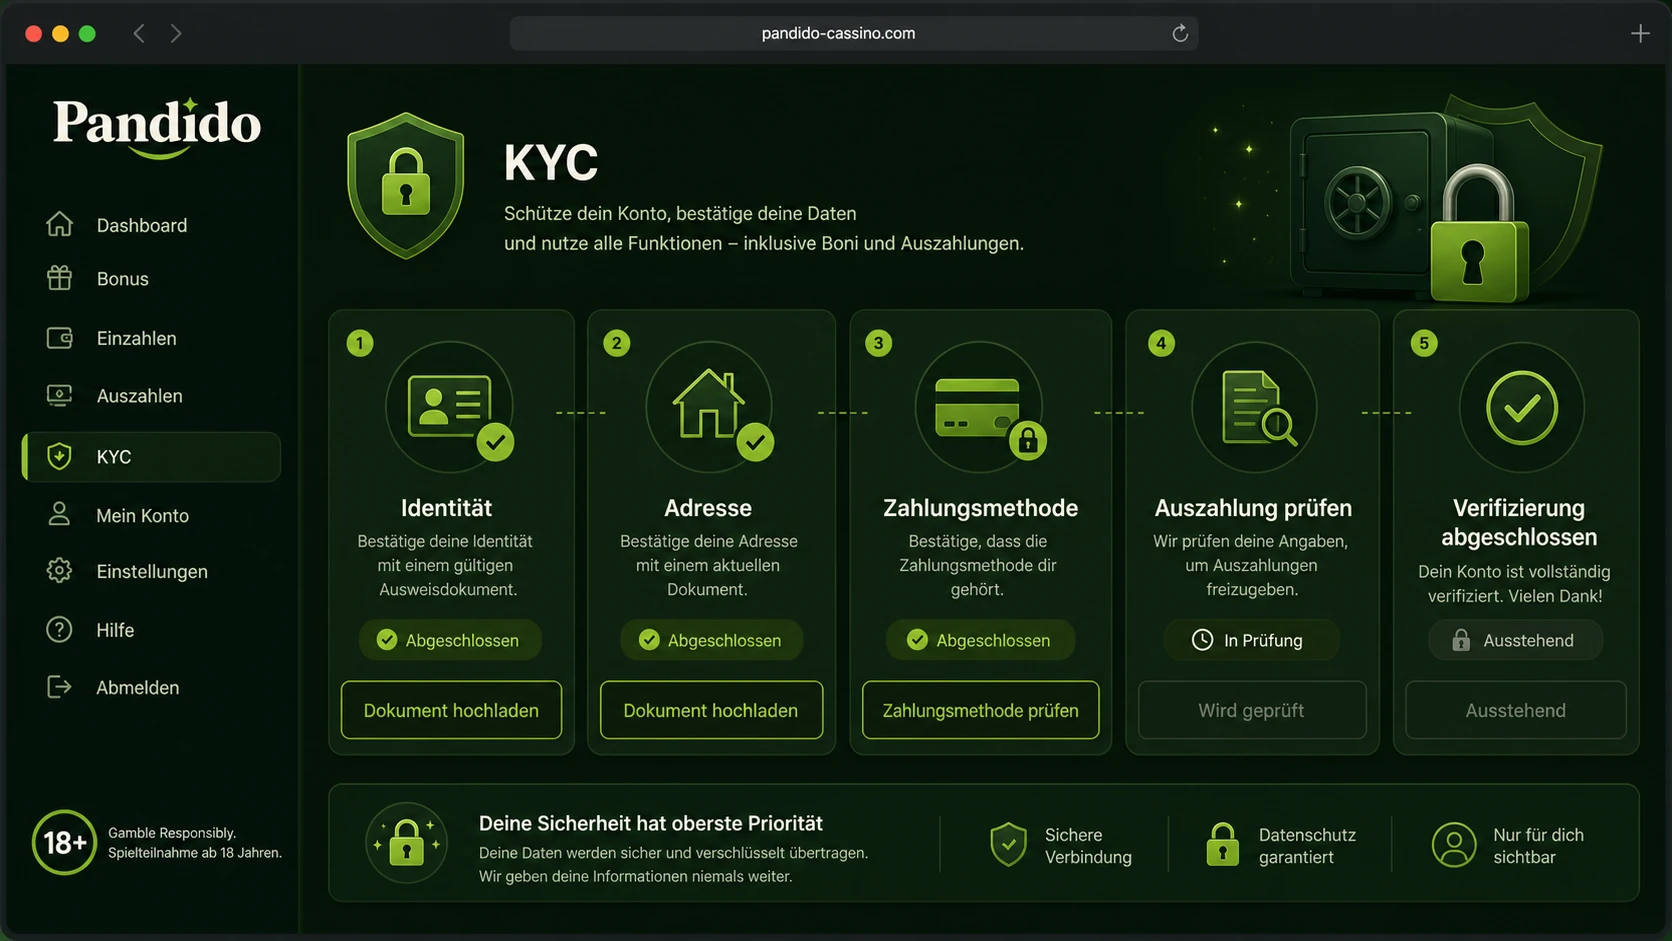The image size is (1672, 941).
Task: Click Dokument hochladen under Adresse
Action: tap(711, 710)
